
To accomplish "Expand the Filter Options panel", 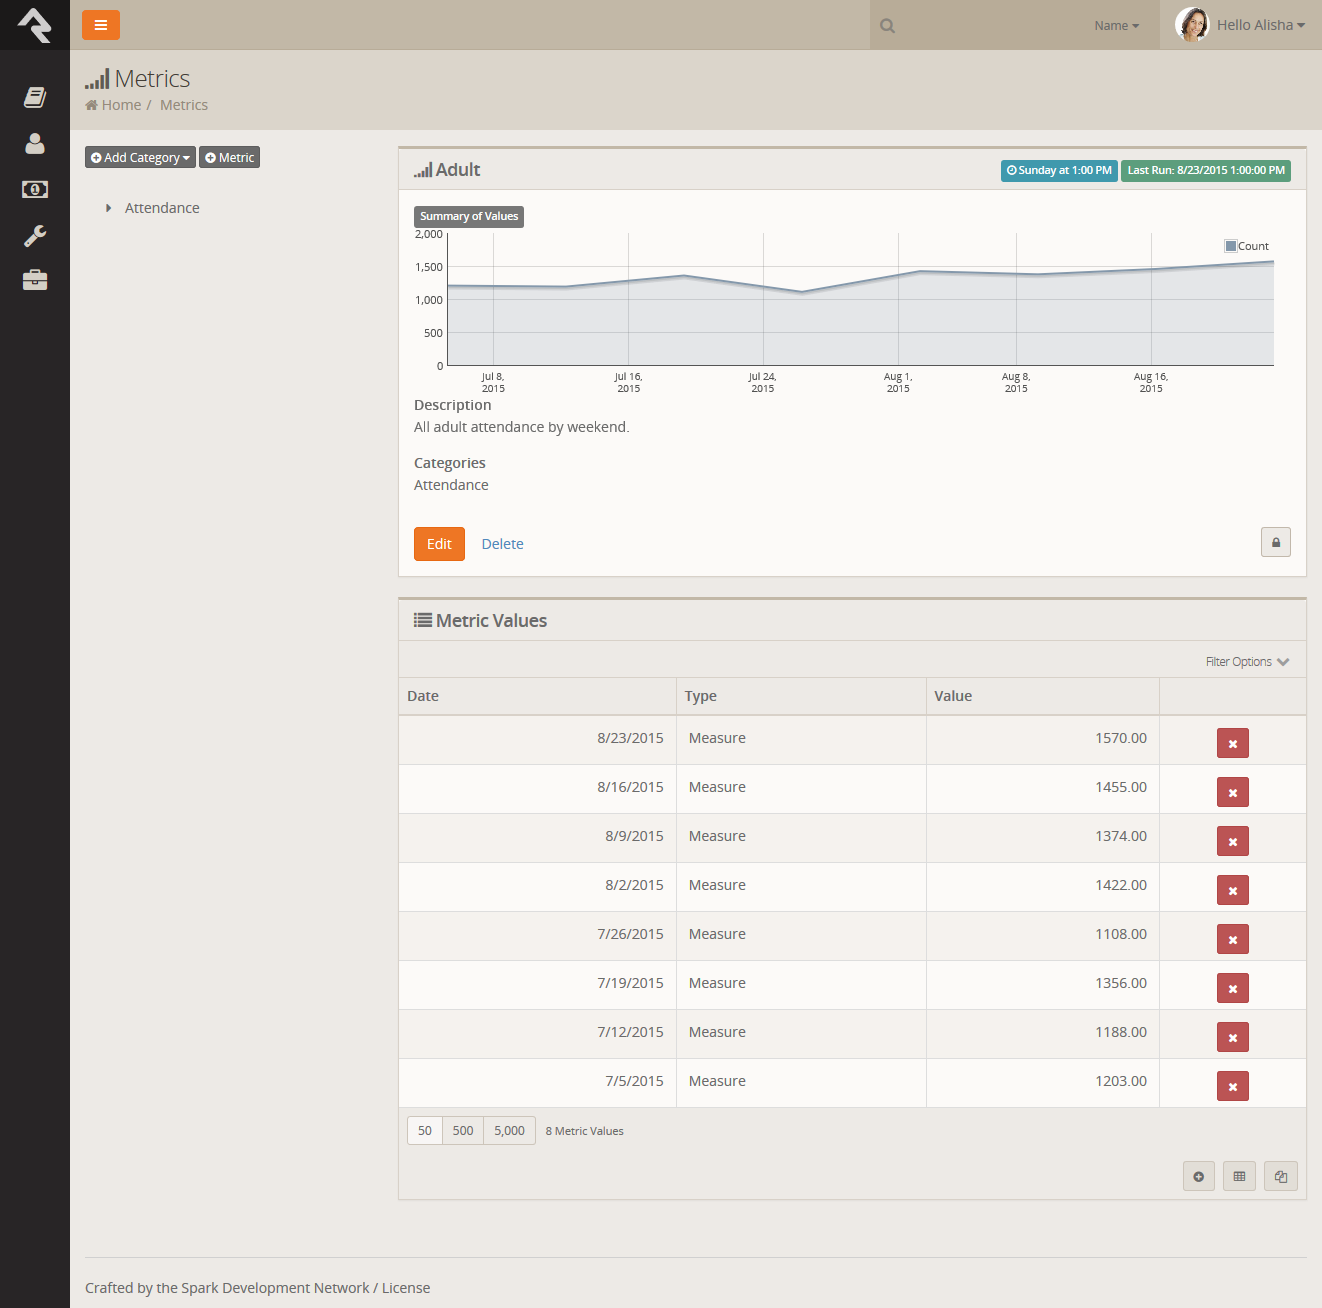I will [x=1247, y=662].
